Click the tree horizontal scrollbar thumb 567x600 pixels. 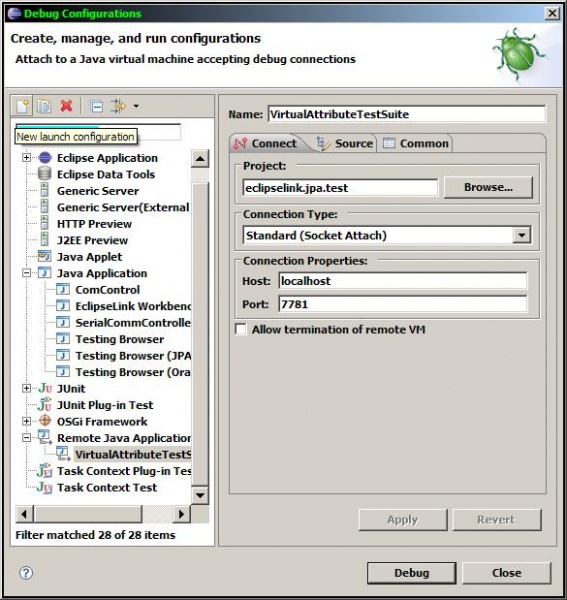[88, 514]
